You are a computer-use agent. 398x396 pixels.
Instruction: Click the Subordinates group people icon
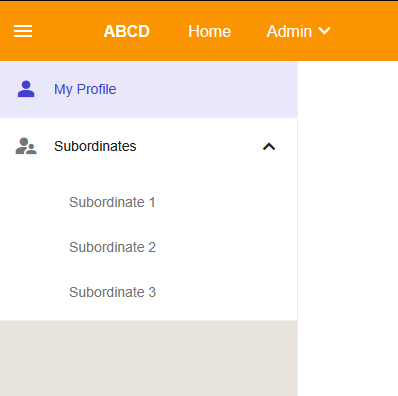pos(26,146)
